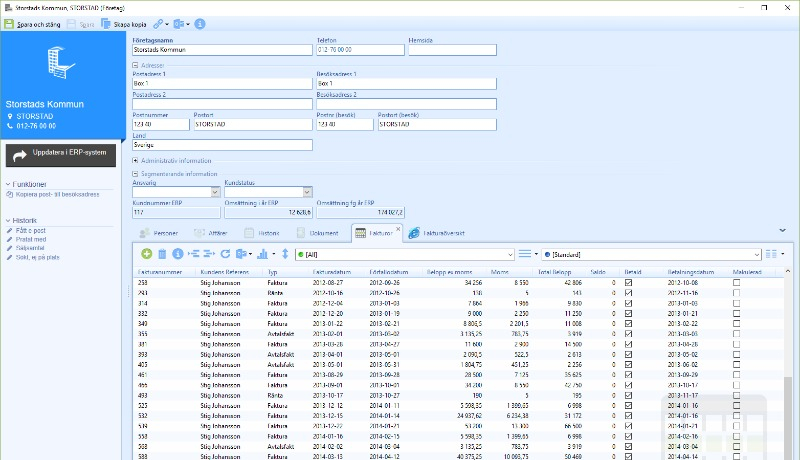Click pencil icon beside Fått e-post

(9, 231)
